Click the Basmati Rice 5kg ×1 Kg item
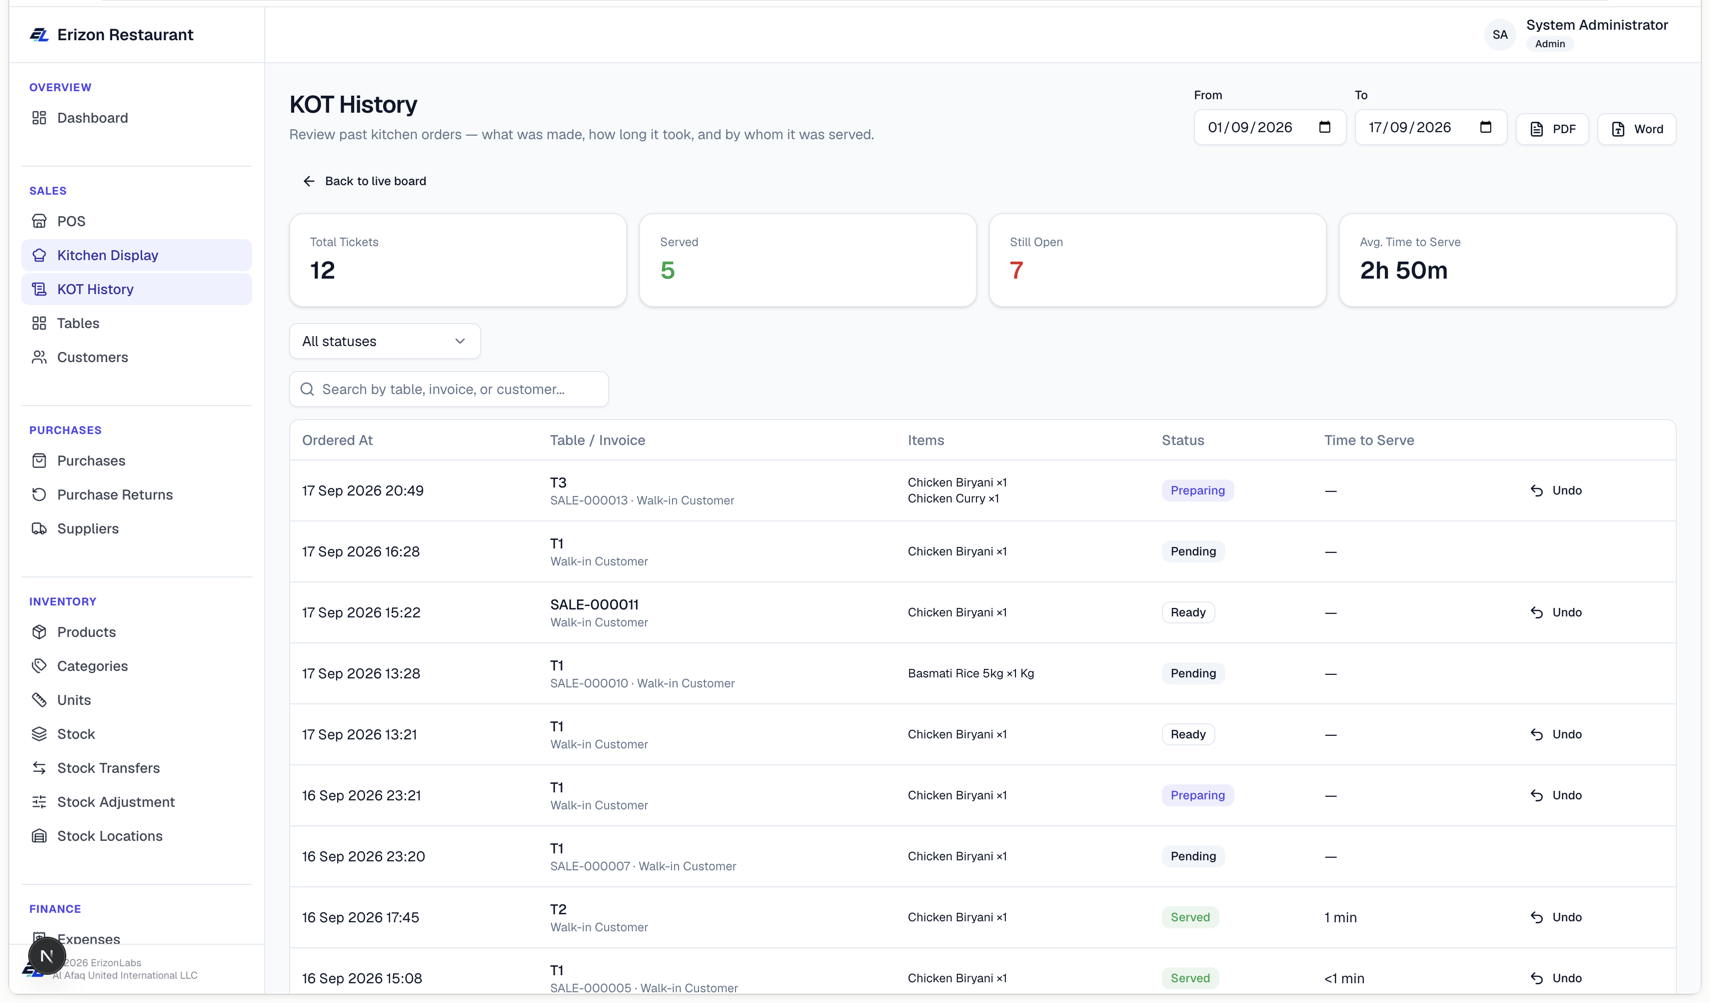Image resolution: width=1710 pixels, height=1003 pixels. coord(971,673)
